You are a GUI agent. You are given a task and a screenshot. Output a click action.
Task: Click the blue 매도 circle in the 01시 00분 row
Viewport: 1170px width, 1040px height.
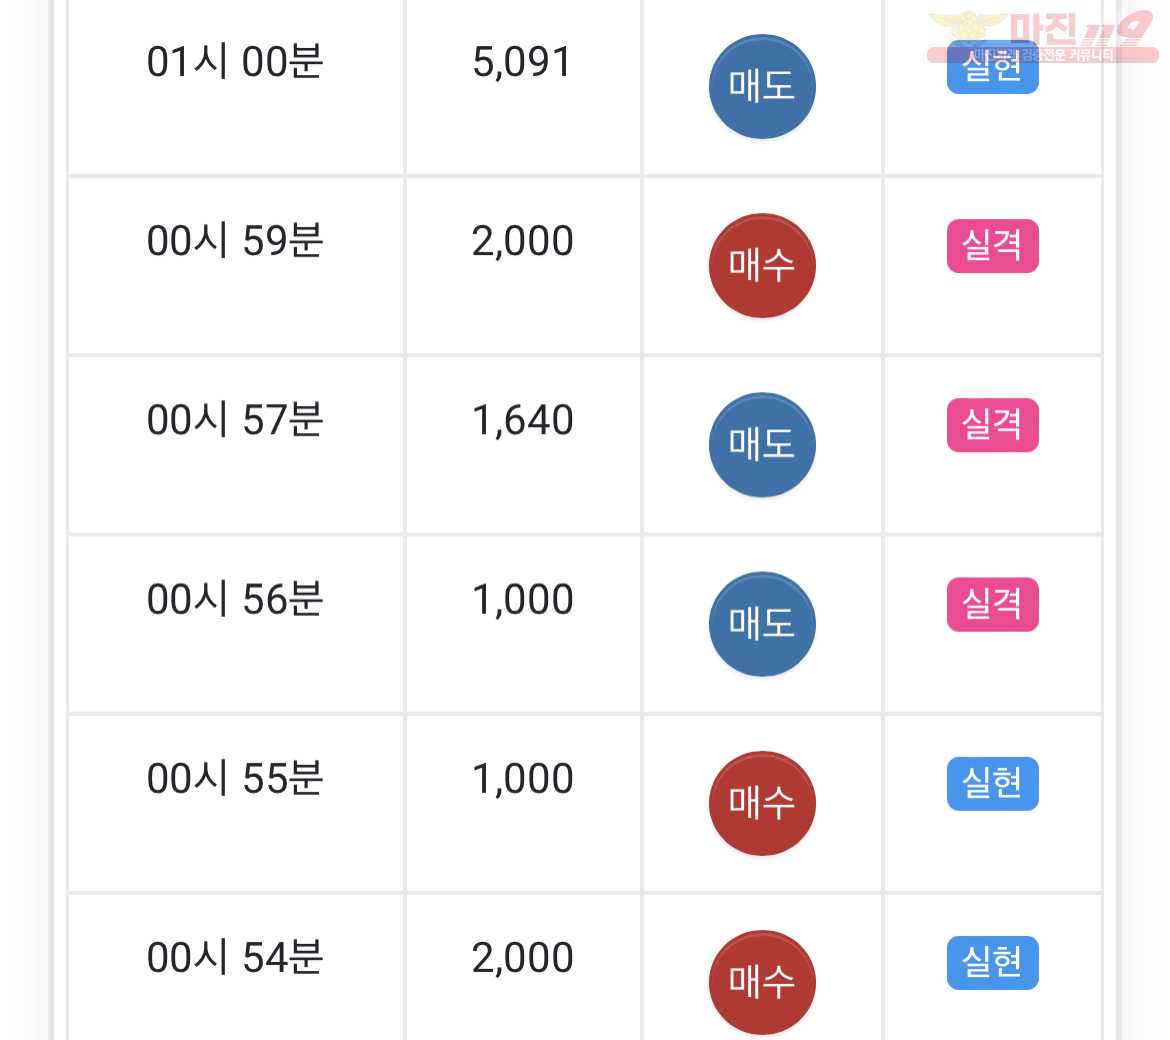[762, 87]
